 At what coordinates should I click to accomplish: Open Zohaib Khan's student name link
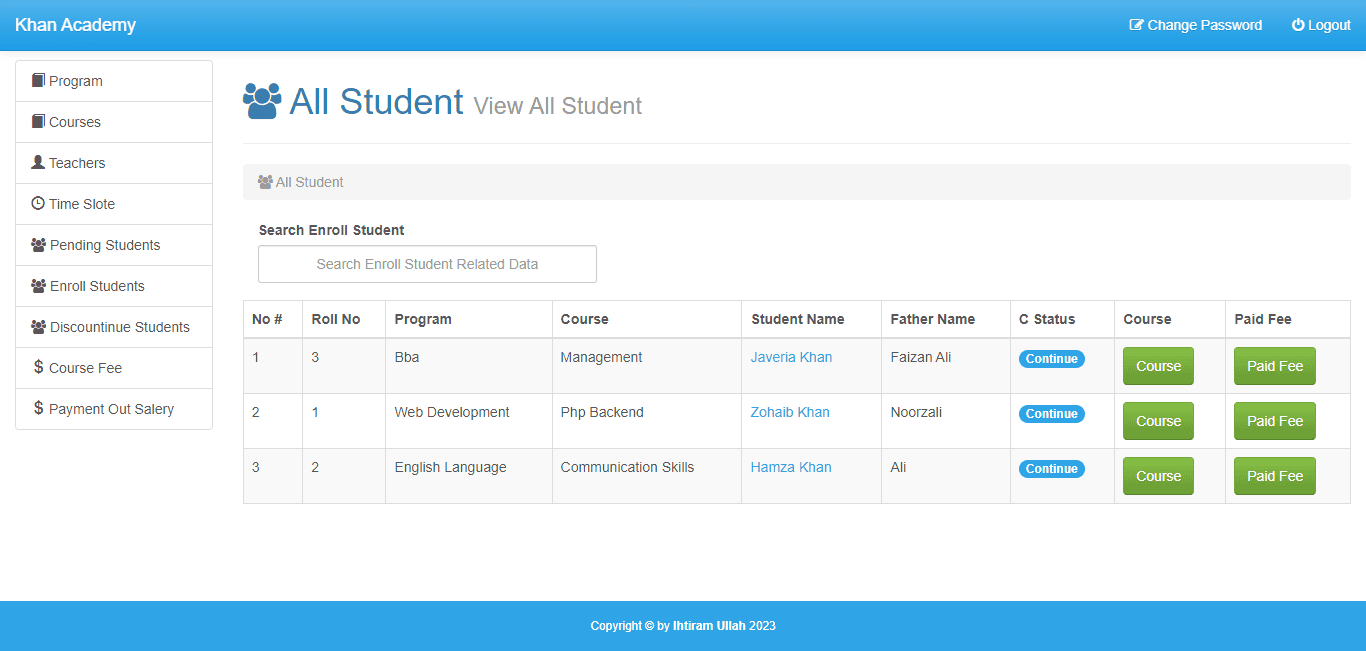[x=790, y=412]
